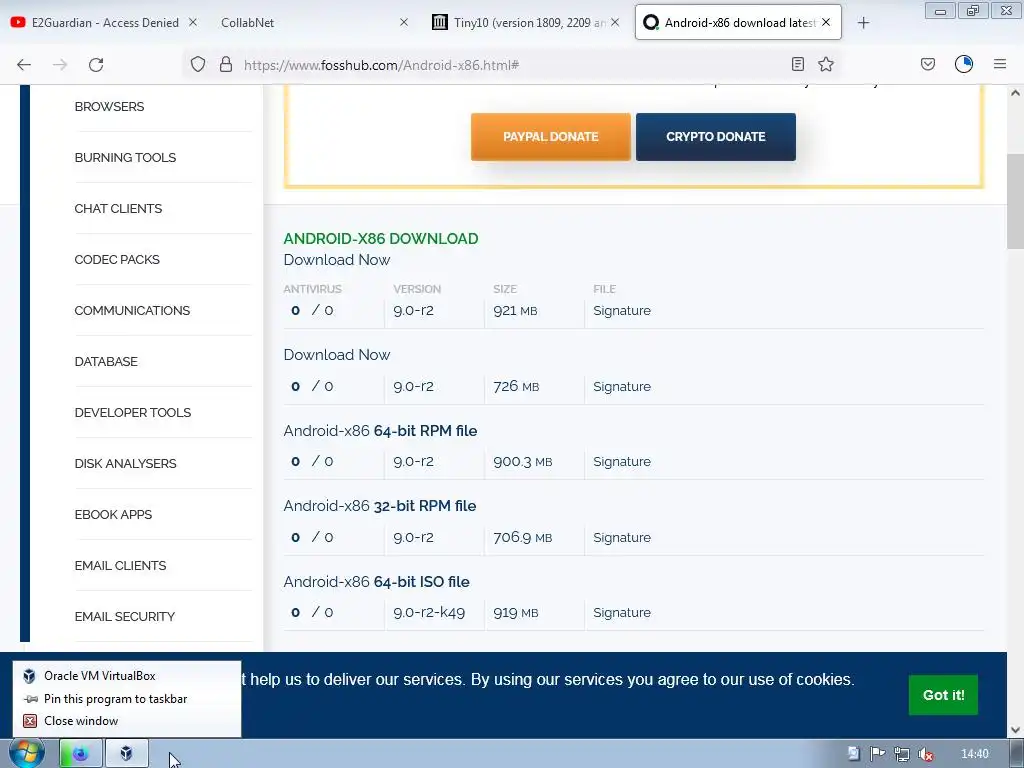Open a new tab with plus button
1024x768 pixels.
(x=863, y=23)
